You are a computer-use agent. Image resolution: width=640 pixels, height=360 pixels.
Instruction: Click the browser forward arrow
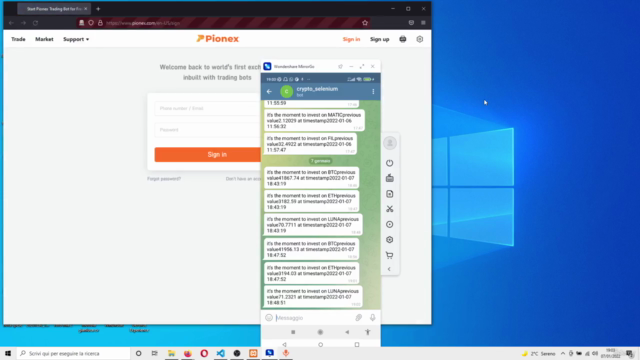pos(23,23)
